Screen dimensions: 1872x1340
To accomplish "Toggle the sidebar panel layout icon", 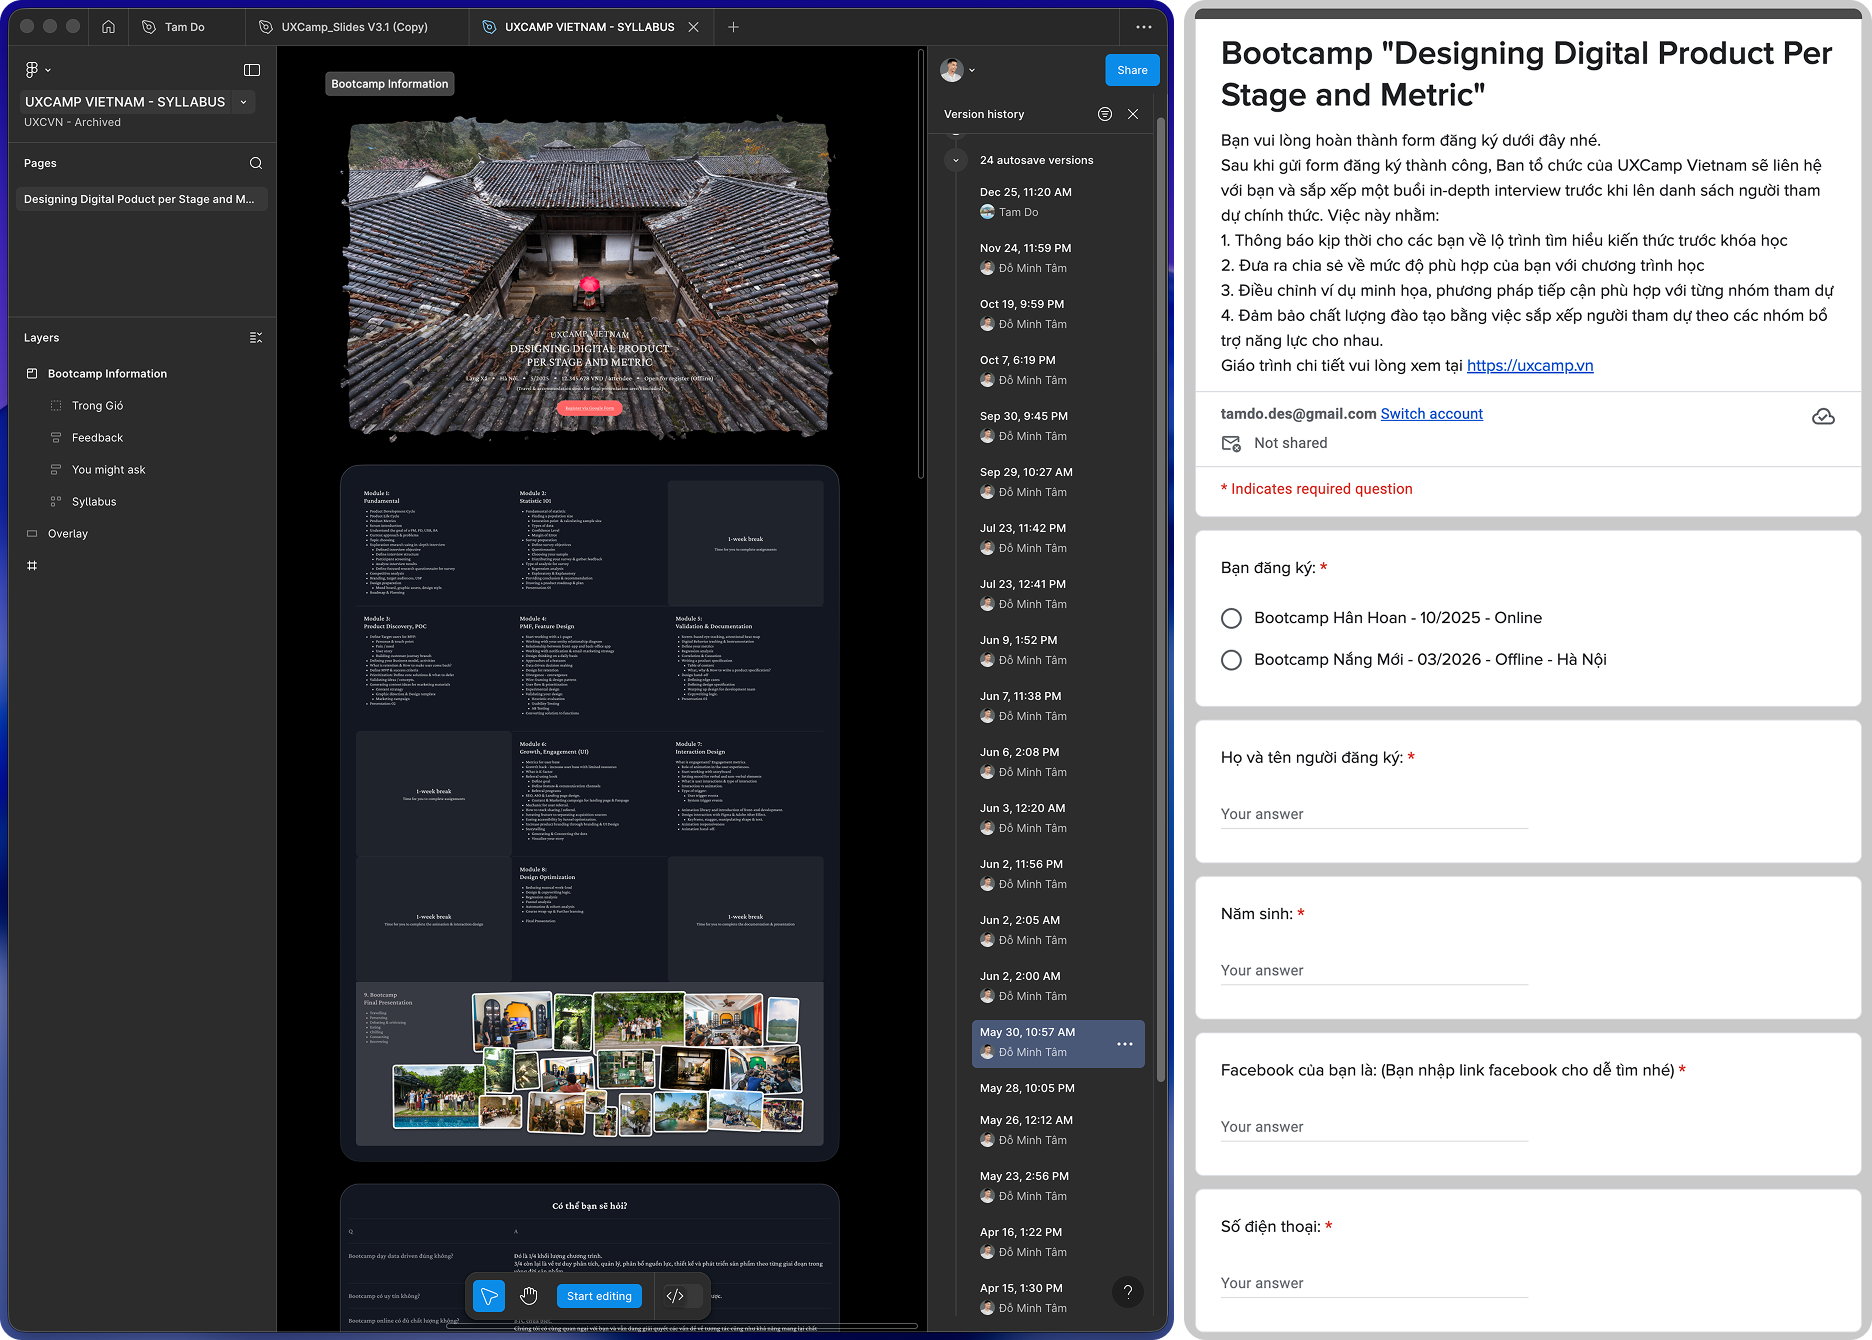I will [252, 70].
